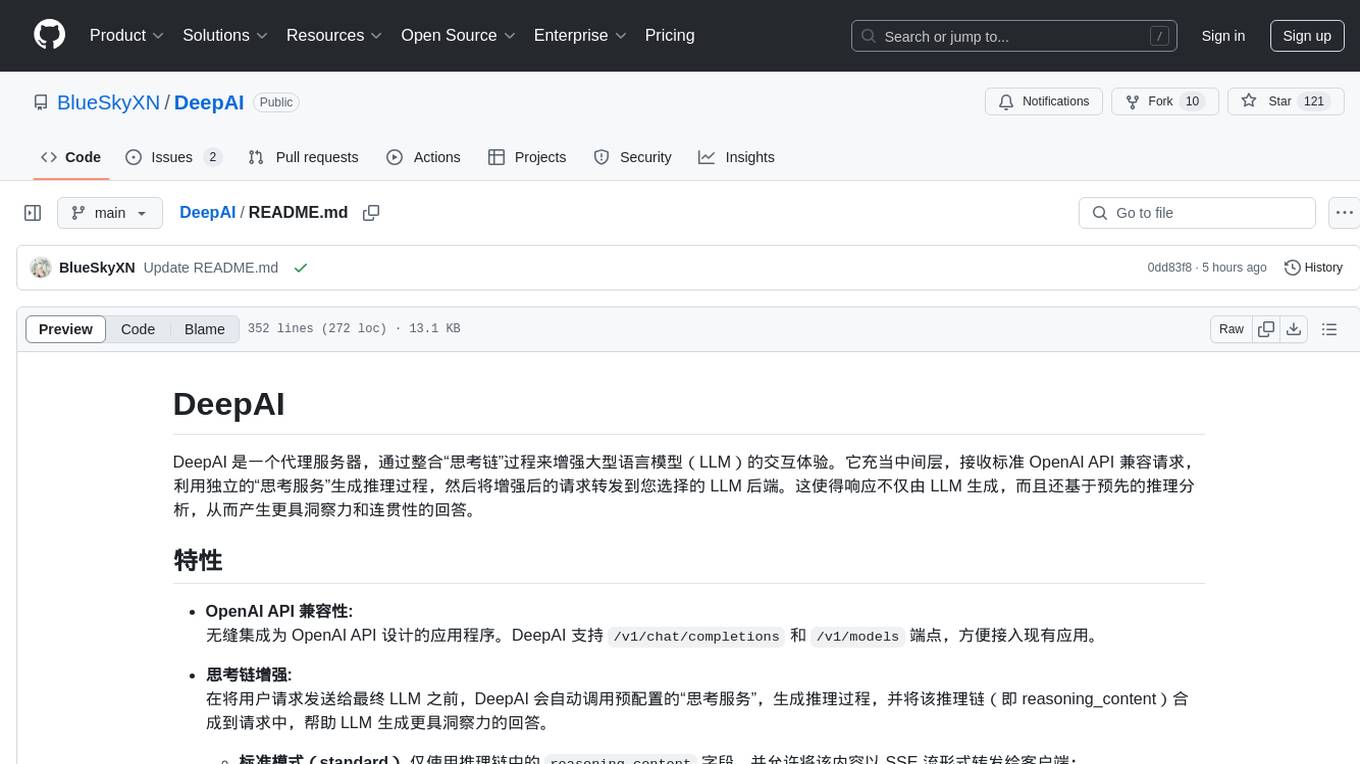Click the 思考链增强 bullet title

coord(249,675)
